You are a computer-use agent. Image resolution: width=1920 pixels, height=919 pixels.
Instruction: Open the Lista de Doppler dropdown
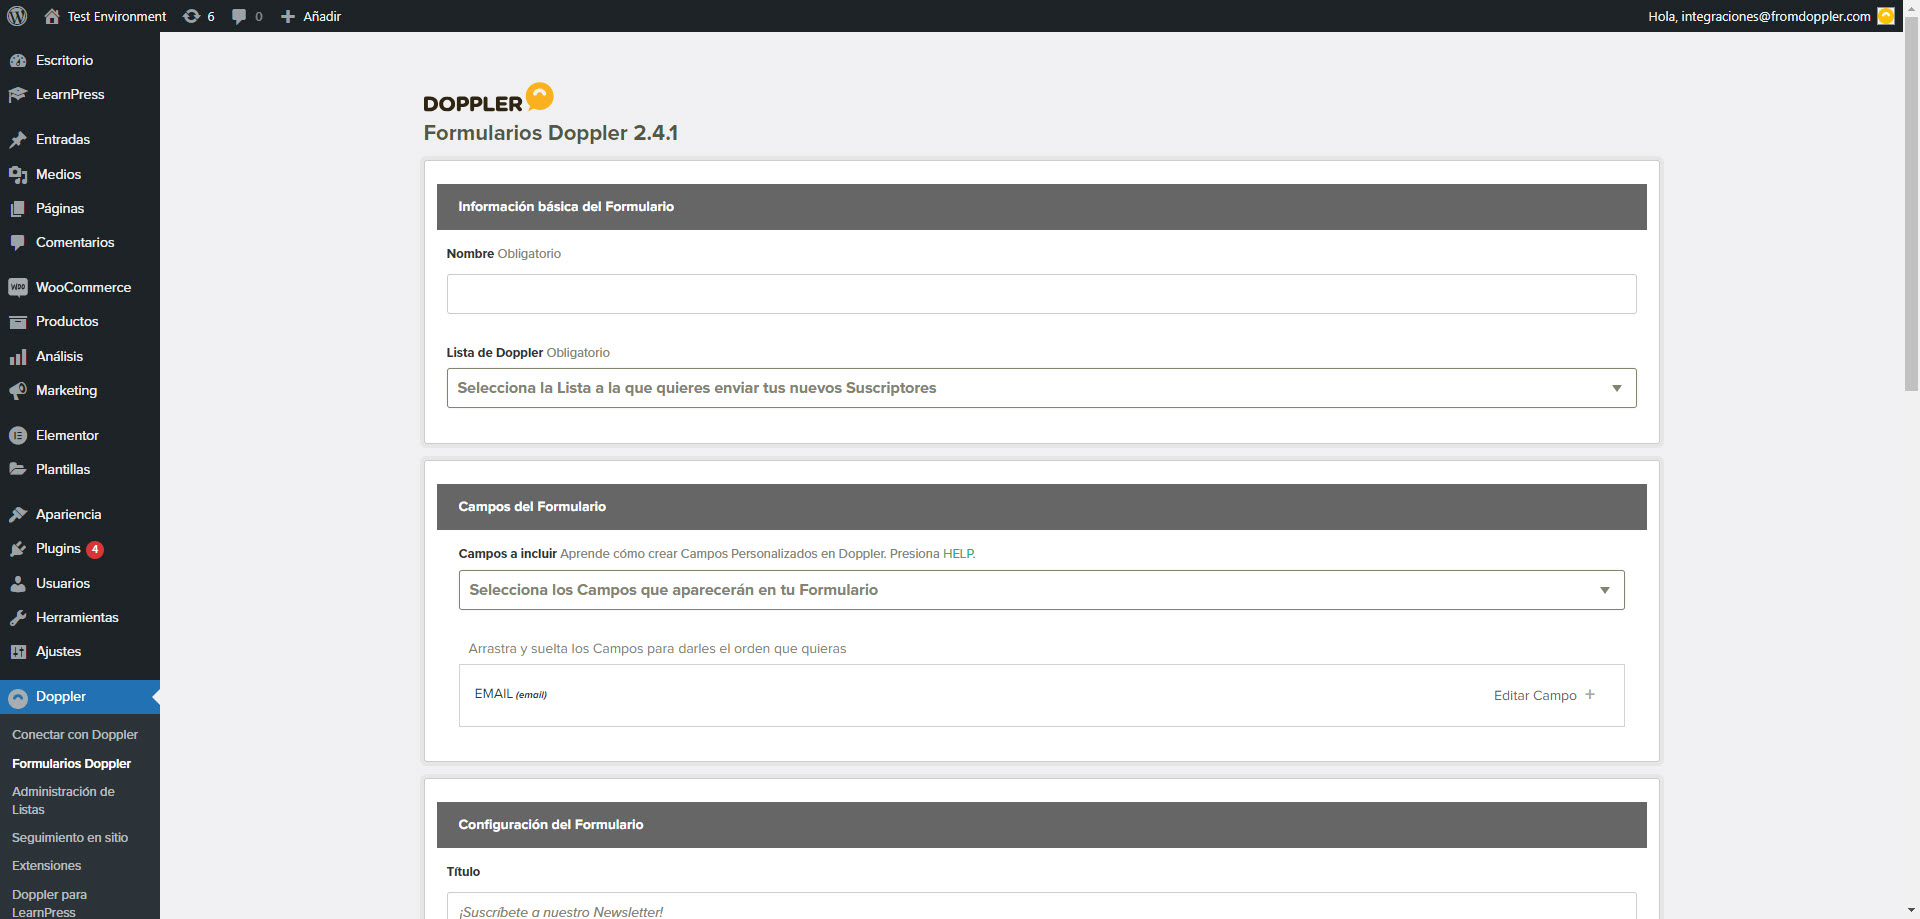tap(1041, 388)
